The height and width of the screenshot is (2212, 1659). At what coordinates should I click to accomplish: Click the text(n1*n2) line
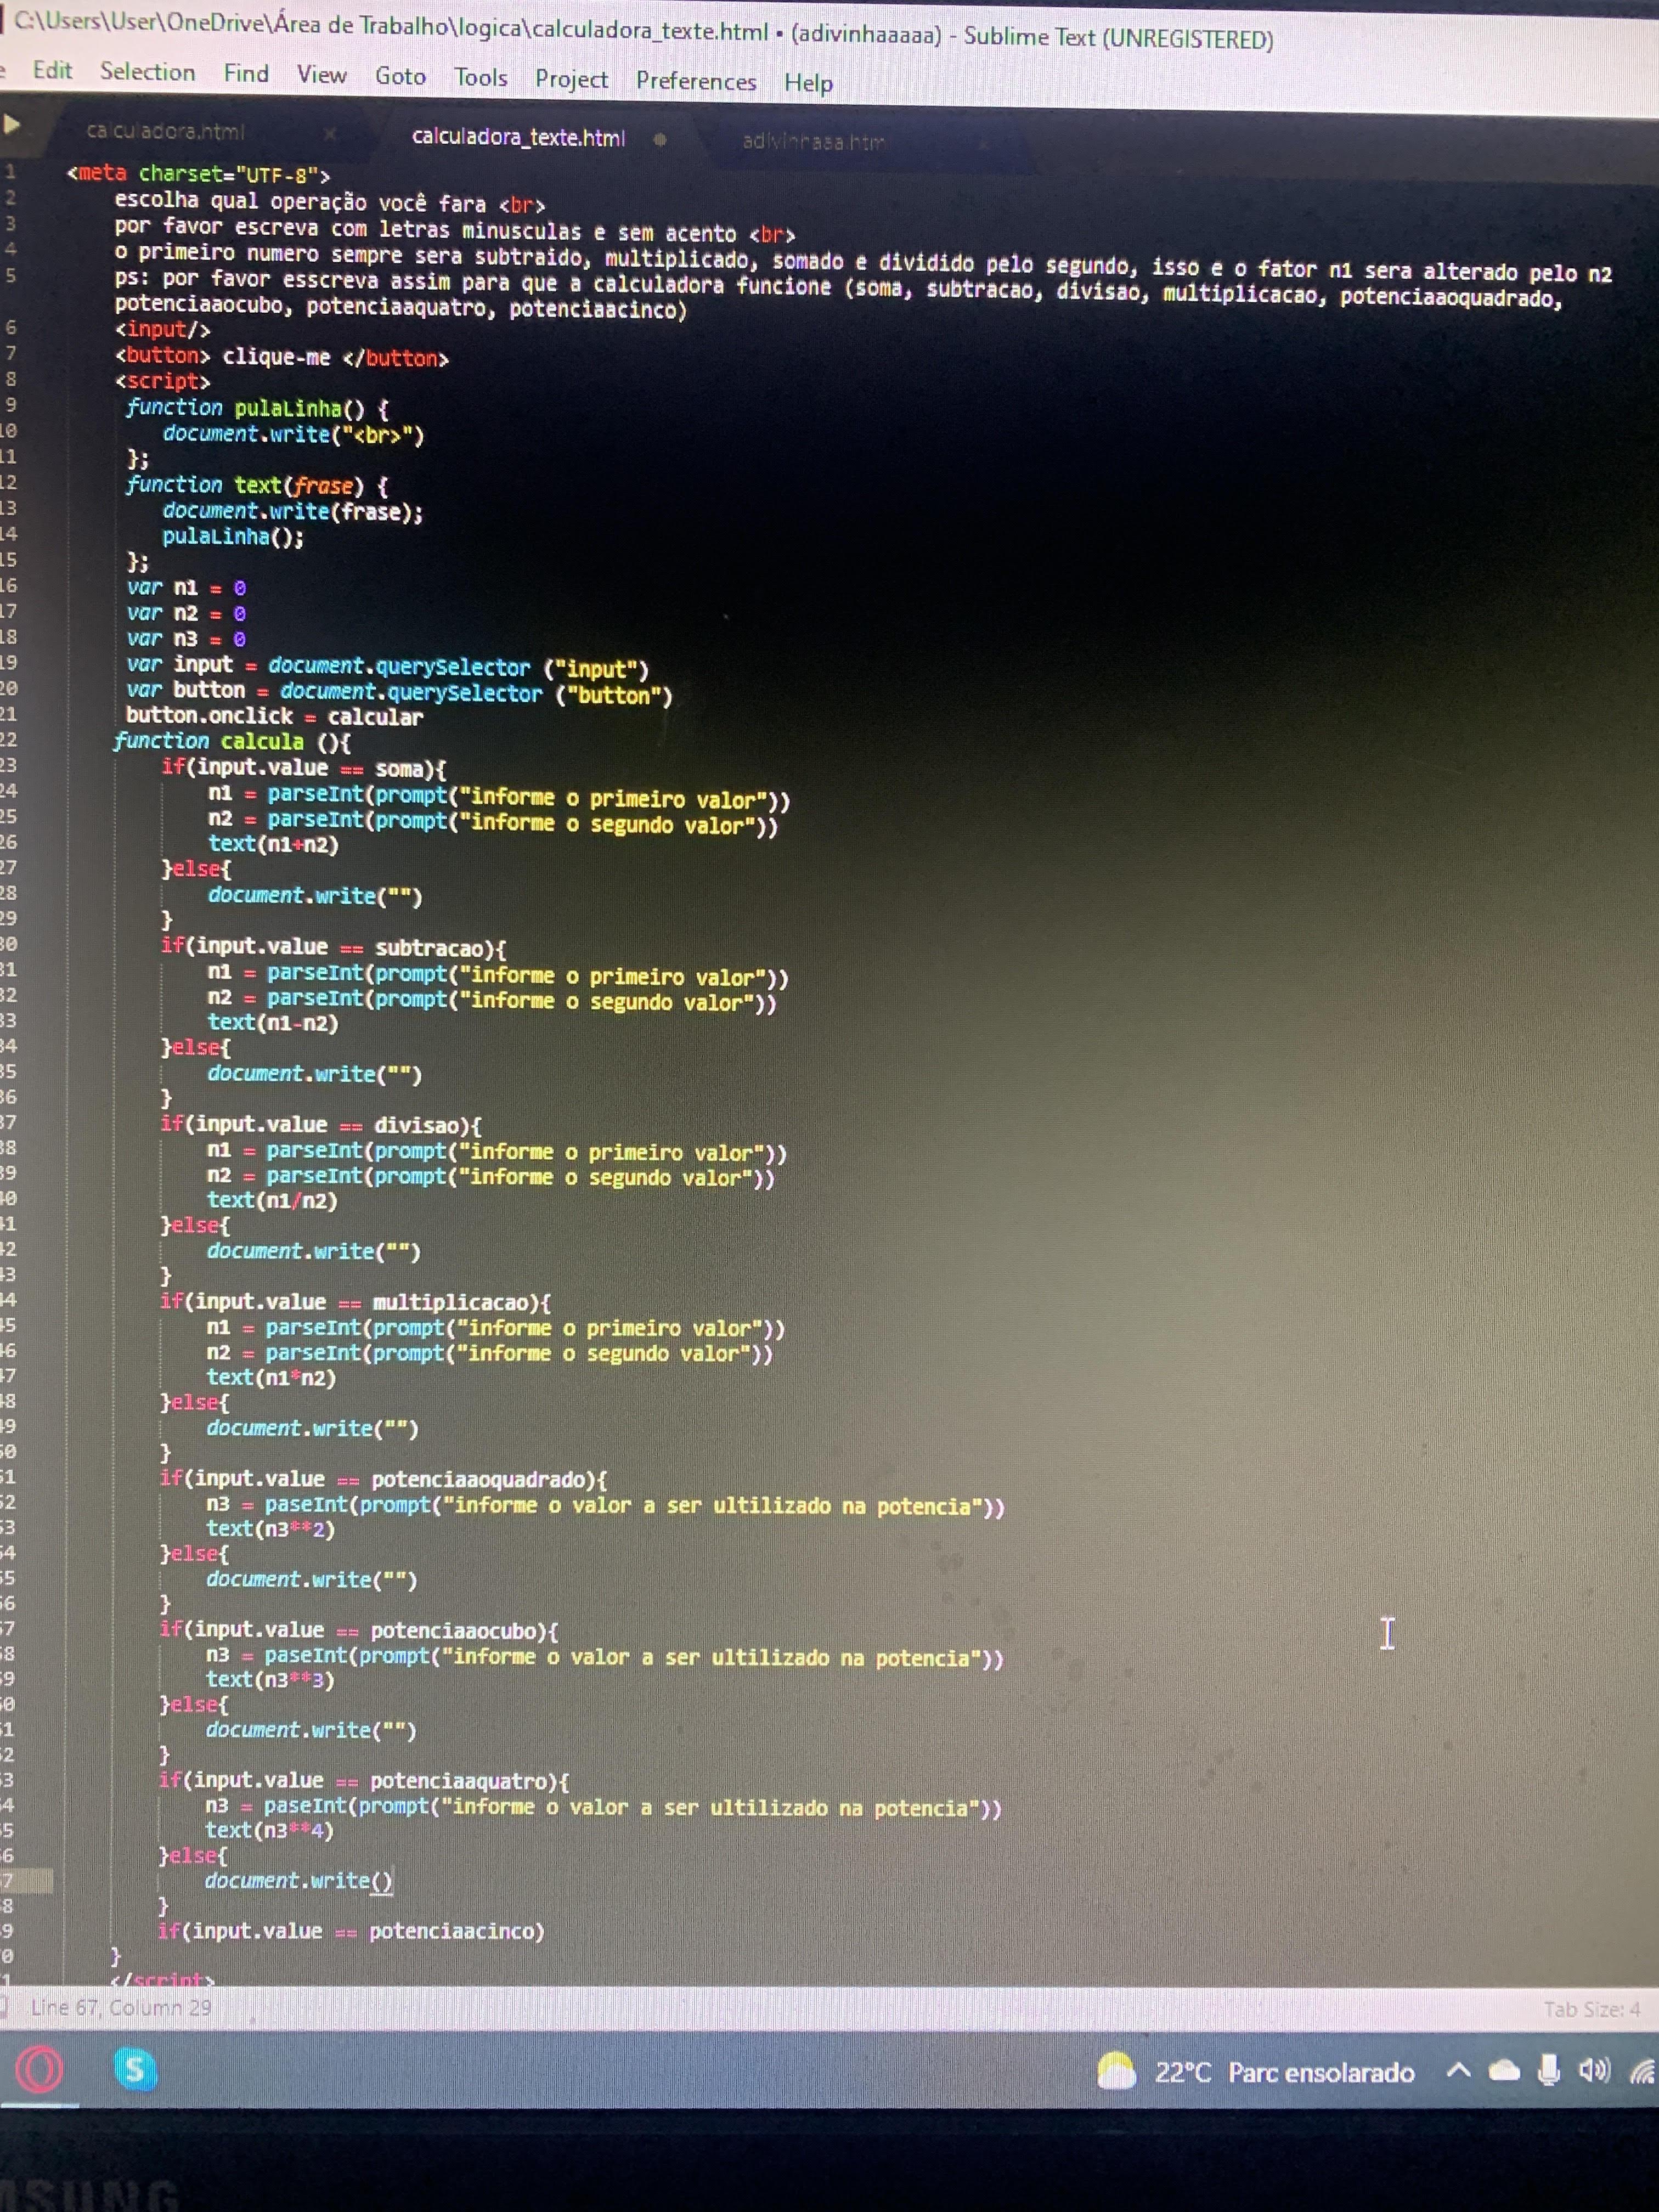coord(271,1378)
